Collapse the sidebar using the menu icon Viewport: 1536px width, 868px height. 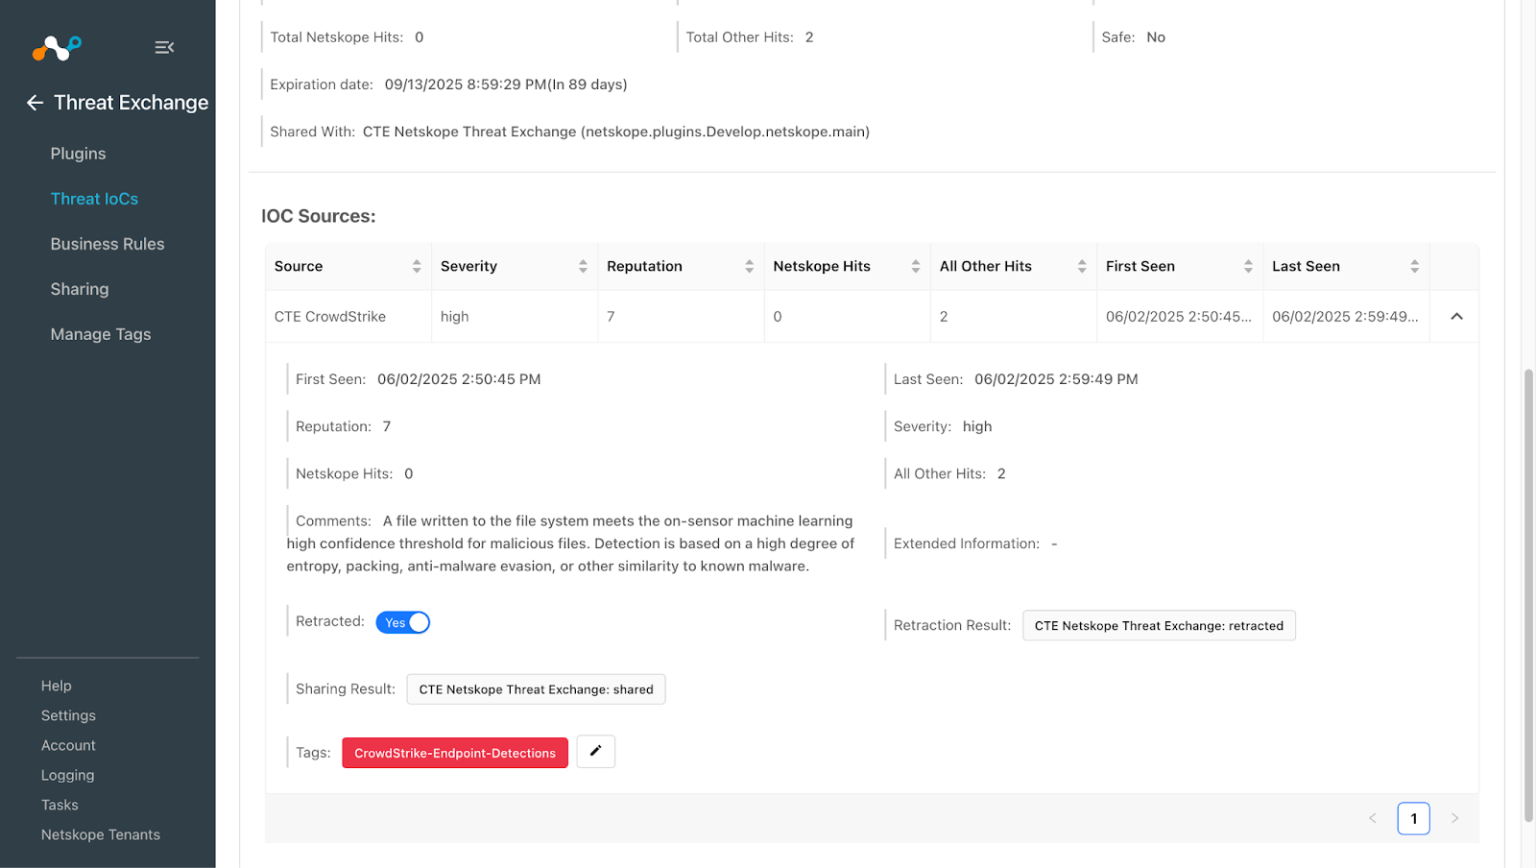point(164,46)
